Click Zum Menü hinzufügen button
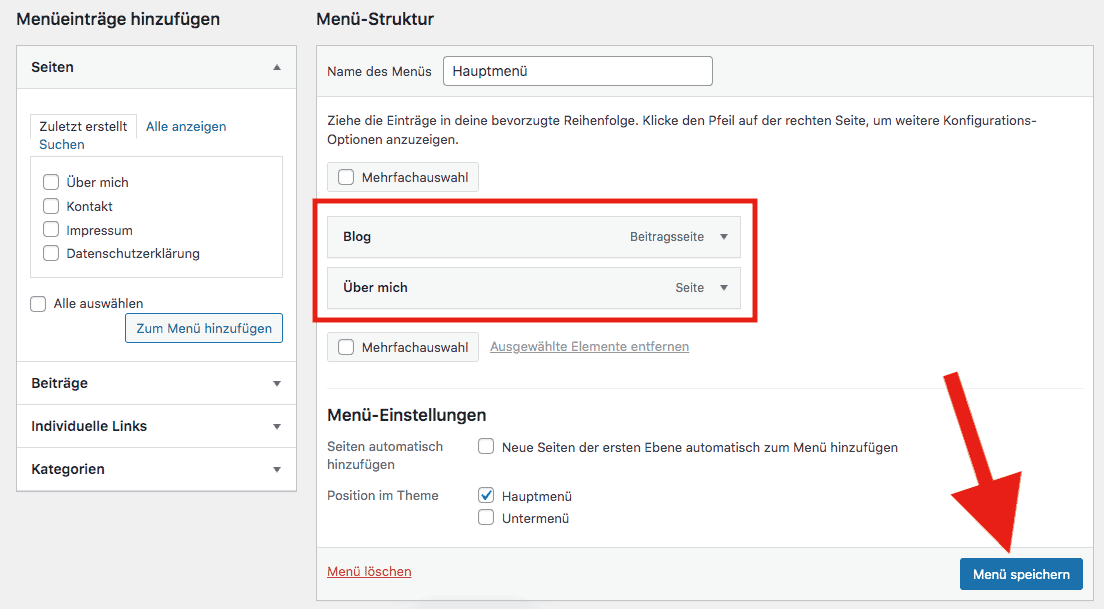The height and width of the screenshot is (609, 1104). pyautogui.click(x=204, y=328)
